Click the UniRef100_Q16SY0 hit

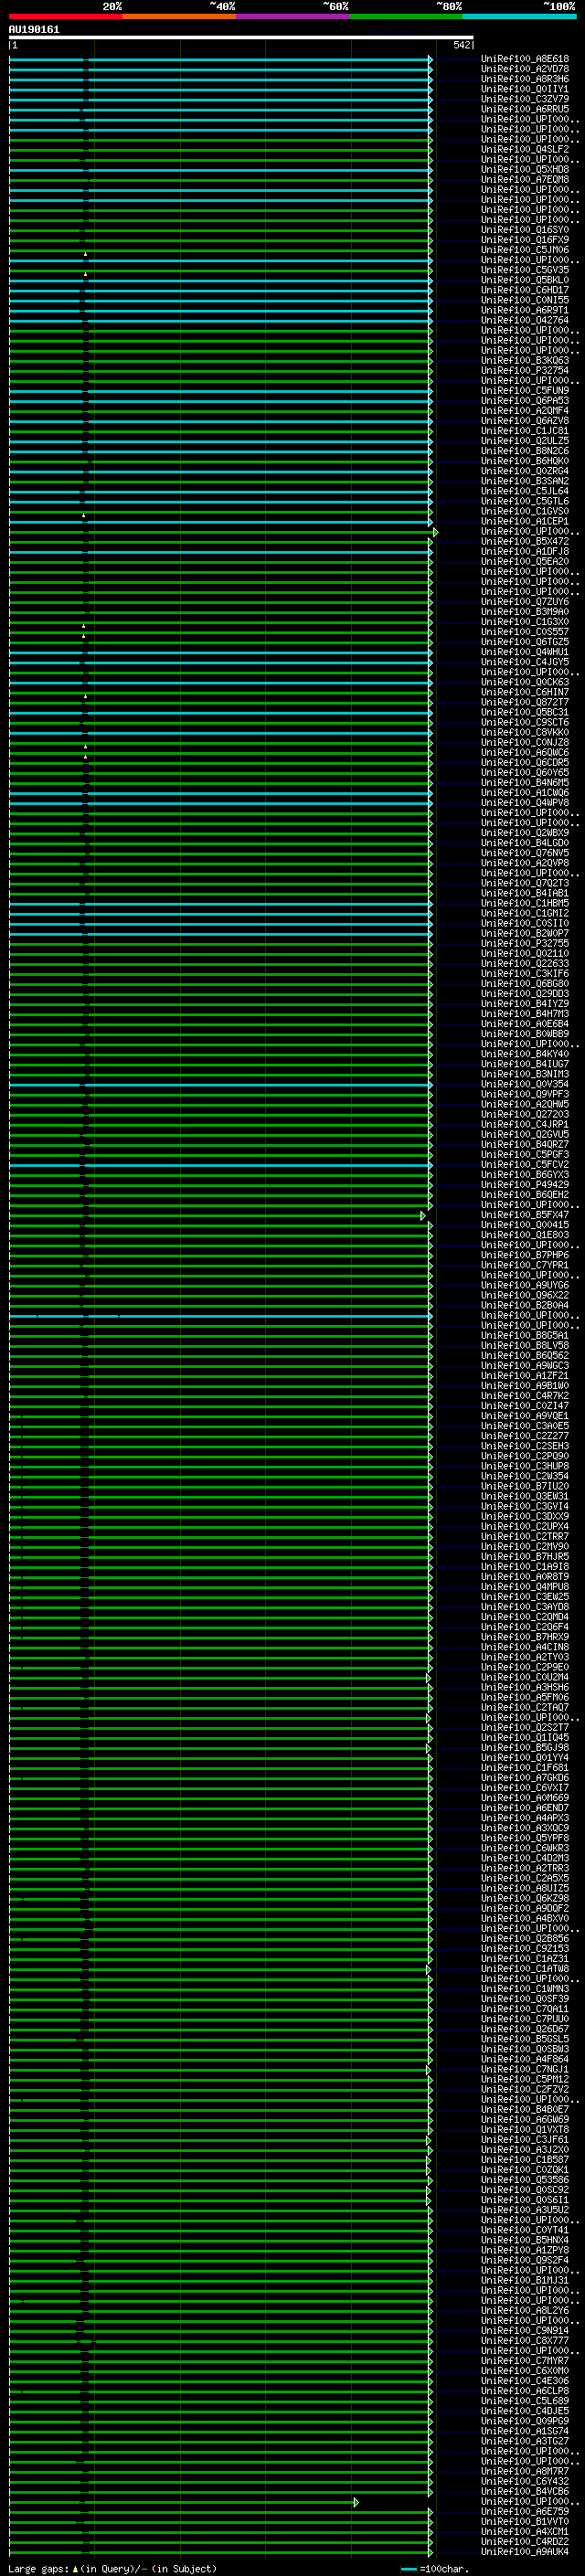pyautogui.click(x=525, y=230)
